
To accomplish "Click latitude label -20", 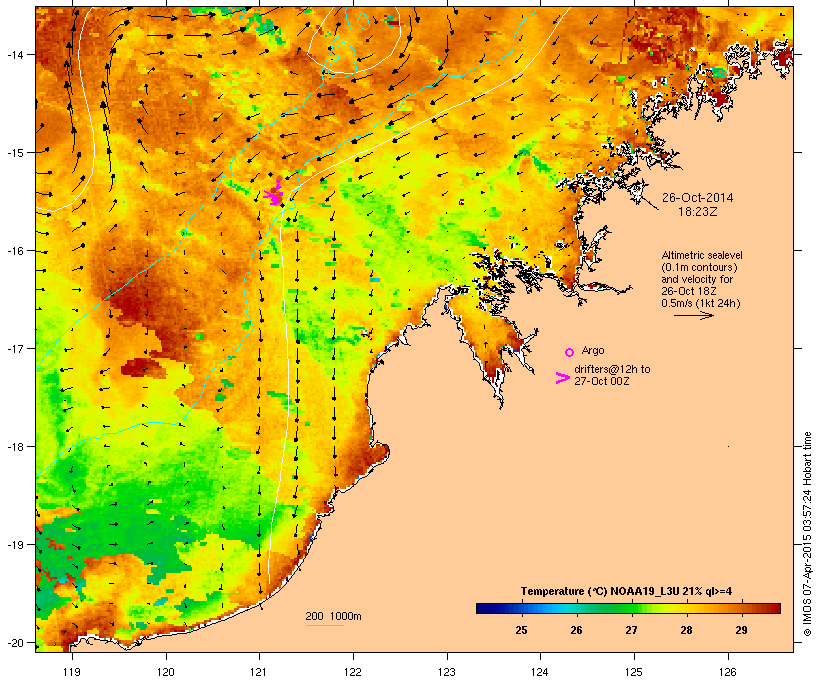I will click(x=14, y=642).
